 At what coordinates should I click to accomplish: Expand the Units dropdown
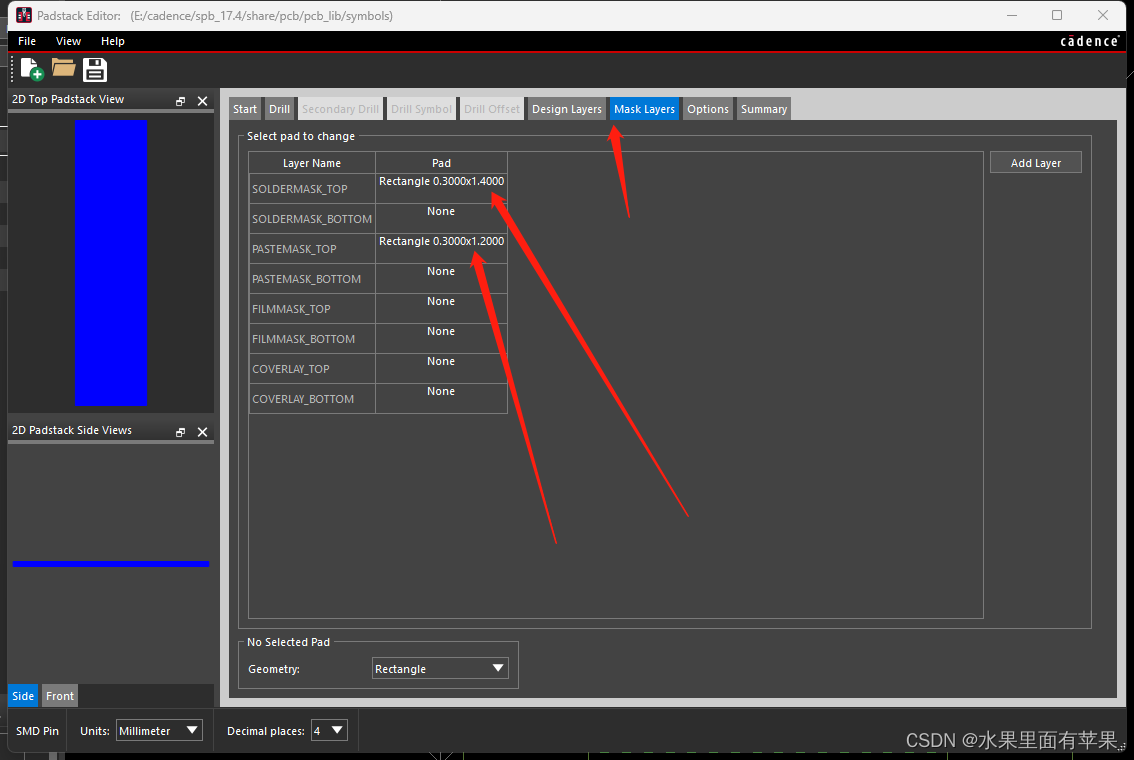click(159, 731)
